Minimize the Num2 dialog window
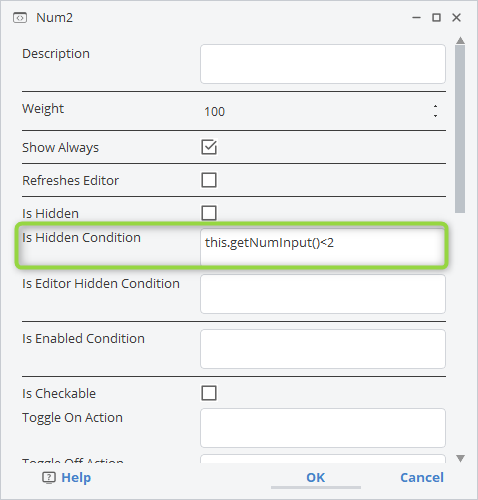 [416, 17]
